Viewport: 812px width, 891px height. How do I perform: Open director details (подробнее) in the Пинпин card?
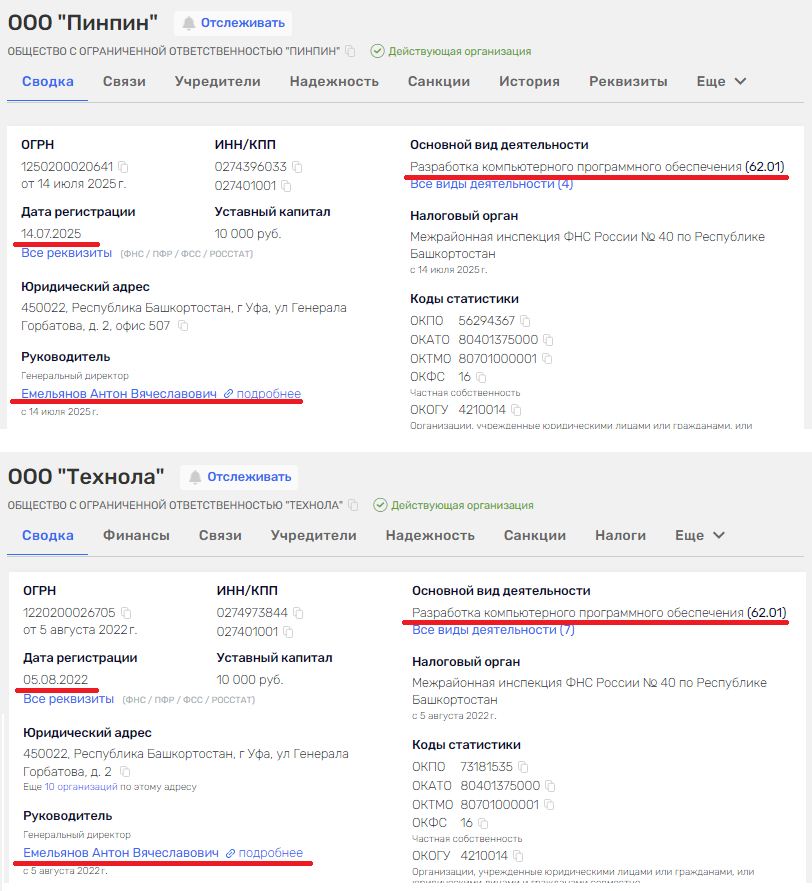tap(262, 394)
